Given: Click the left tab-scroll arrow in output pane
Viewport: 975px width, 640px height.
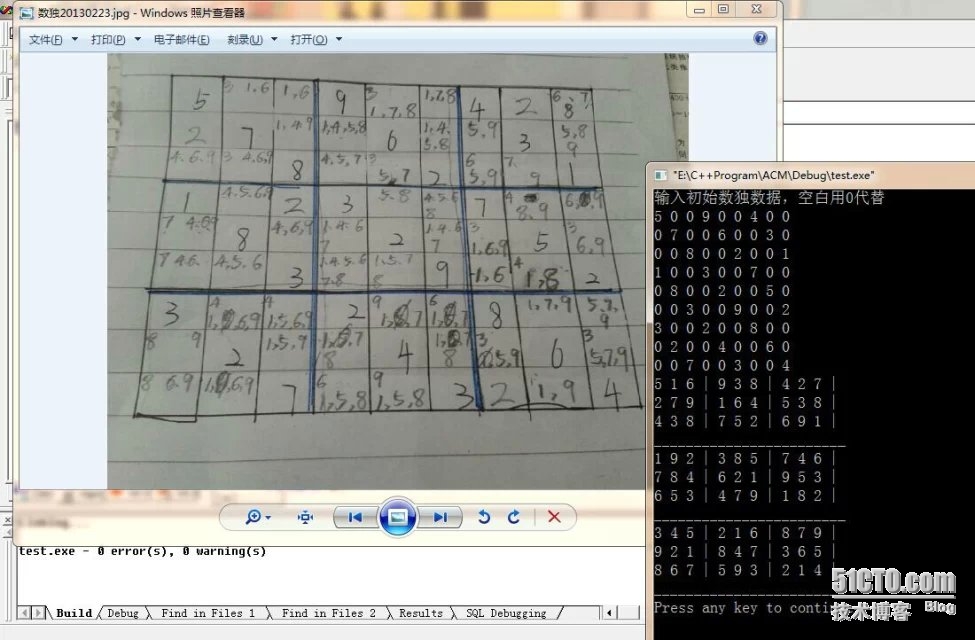Looking at the screenshot, I should [25, 613].
